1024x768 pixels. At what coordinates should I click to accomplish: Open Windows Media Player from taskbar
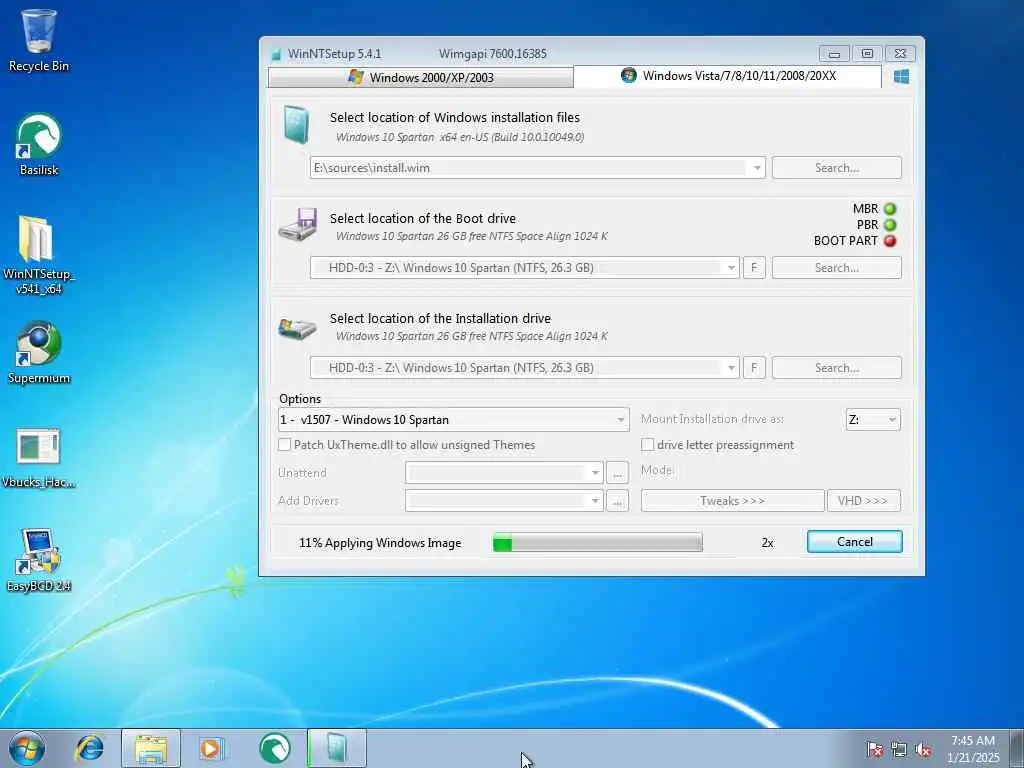(x=212, y=748)
